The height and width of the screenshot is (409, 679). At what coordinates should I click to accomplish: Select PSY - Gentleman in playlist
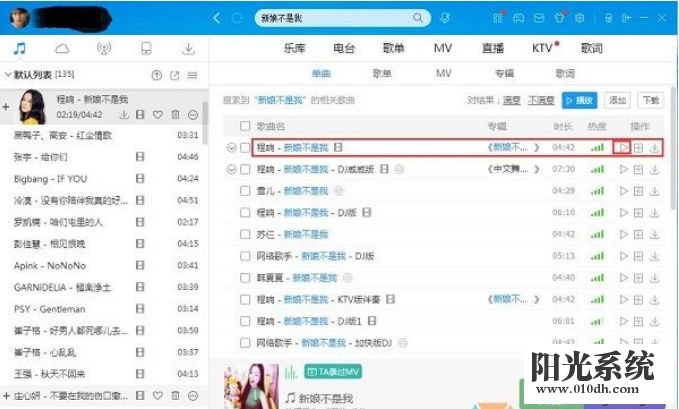tap(49, 309)
